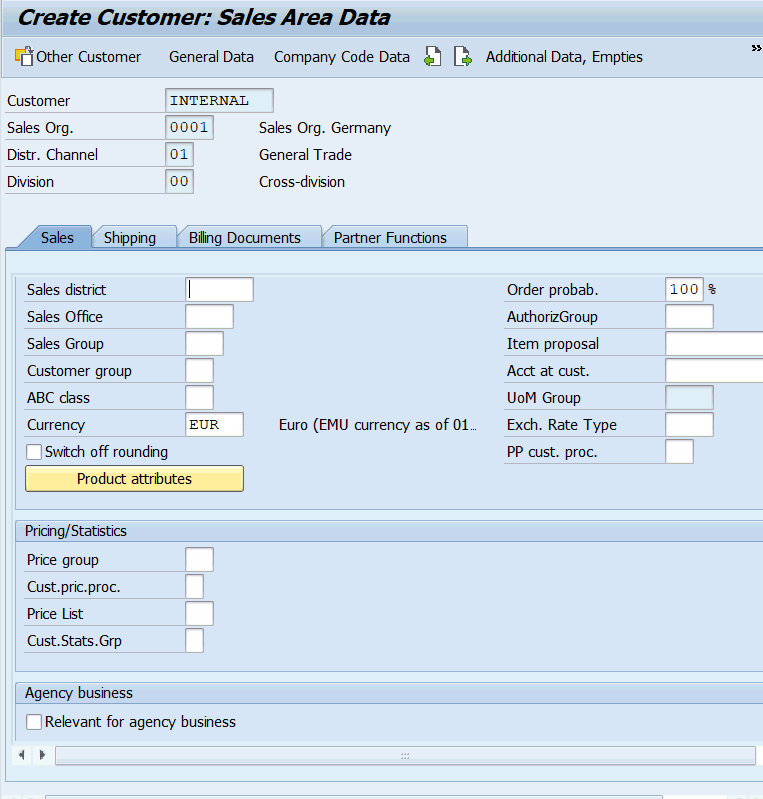This screenshot has width=763, height=799.
Task: Expand the toolbar overflow chevron
Action: [756, 48]
